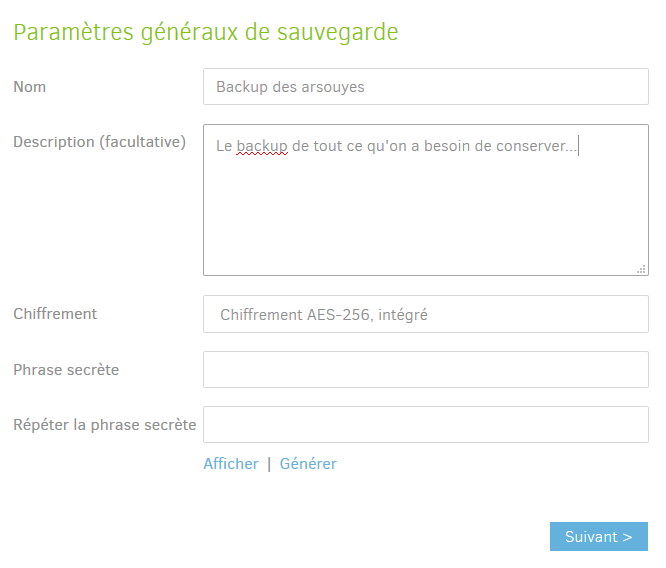Viewport: 666px width, 568px height.
Task: Click the Paramètres généraux de sauvegarde heading
Action: tap(206, 33)
